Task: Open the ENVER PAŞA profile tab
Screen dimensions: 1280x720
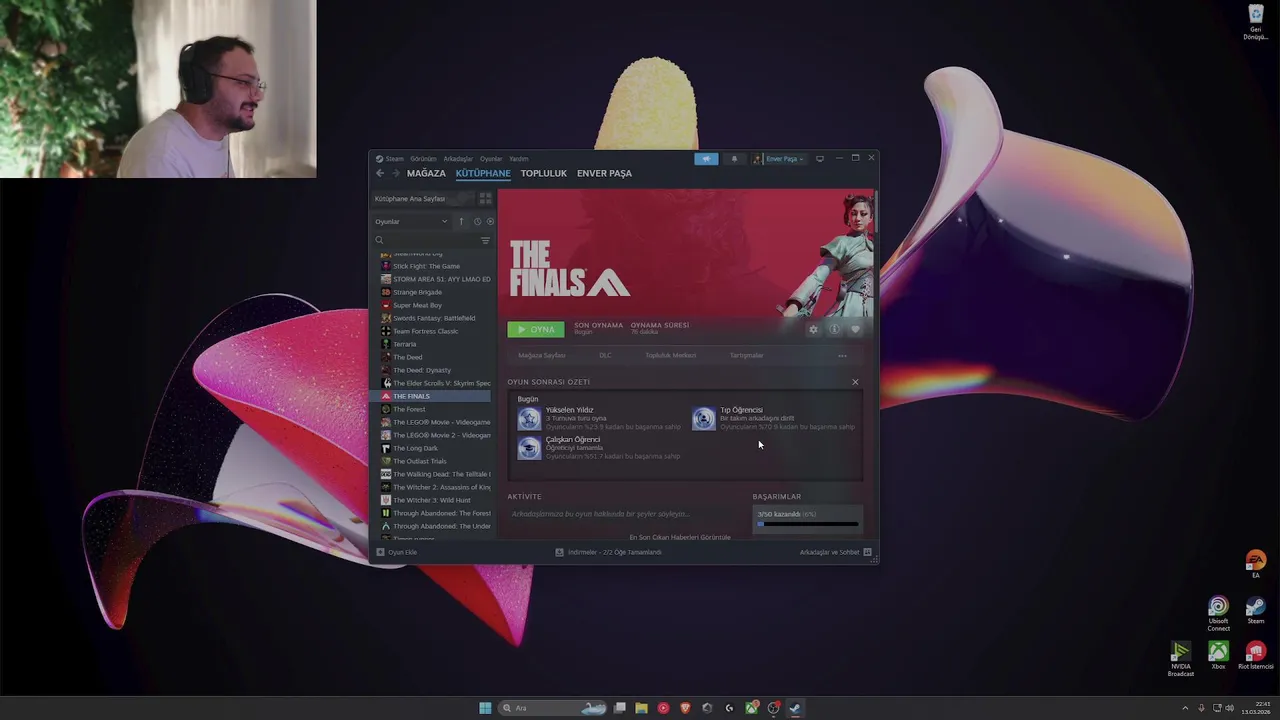Action: (x=604, y=173)
